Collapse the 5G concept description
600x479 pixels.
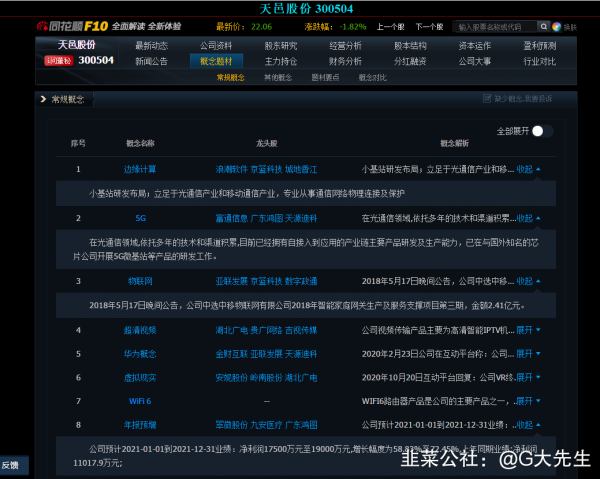tap(528, 218)
